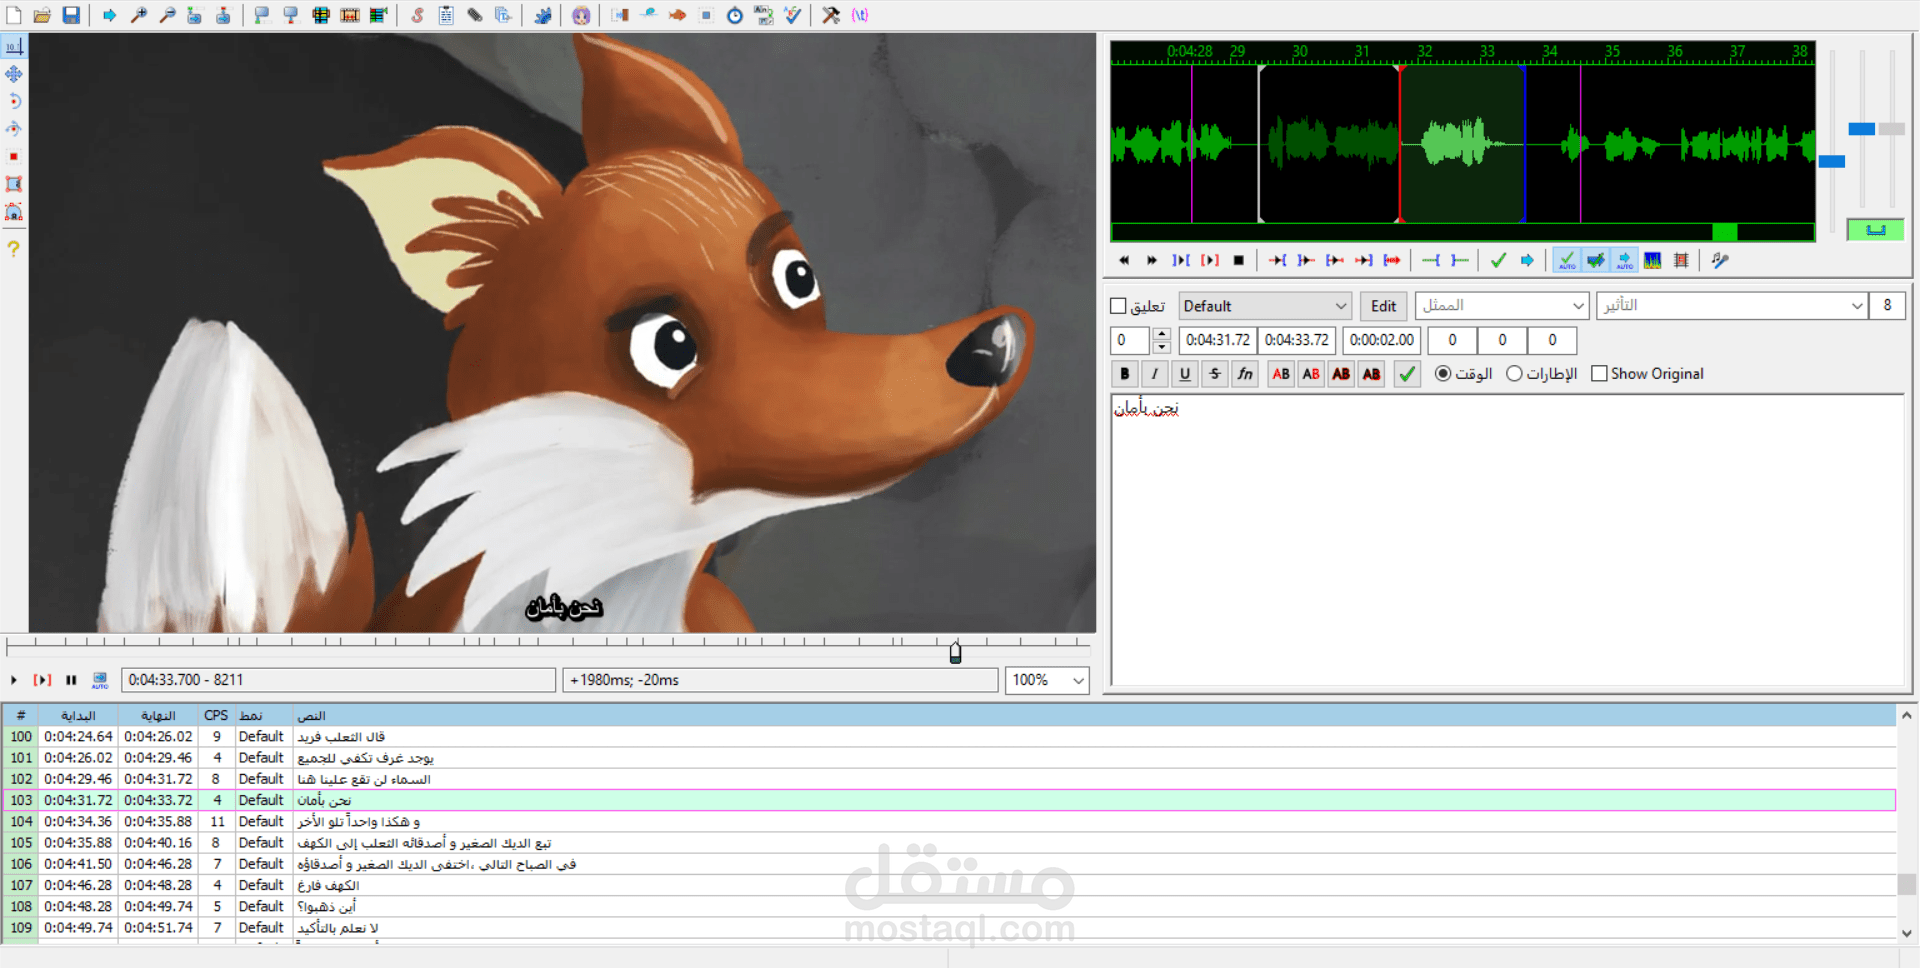
Task: Zoom video in with magnifier plus
Action: [x=139, y=15]
